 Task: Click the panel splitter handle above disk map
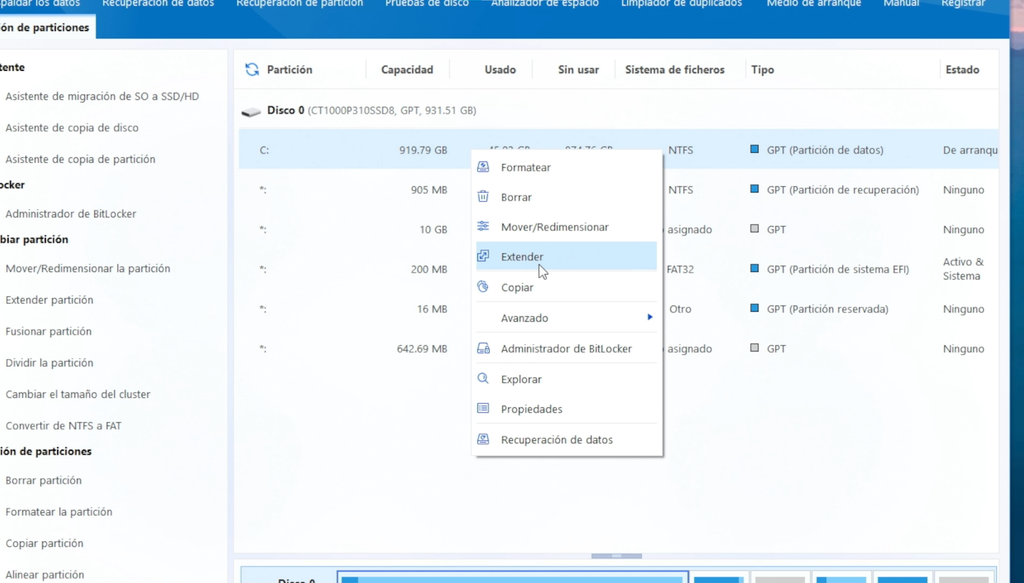coord(616,556)
